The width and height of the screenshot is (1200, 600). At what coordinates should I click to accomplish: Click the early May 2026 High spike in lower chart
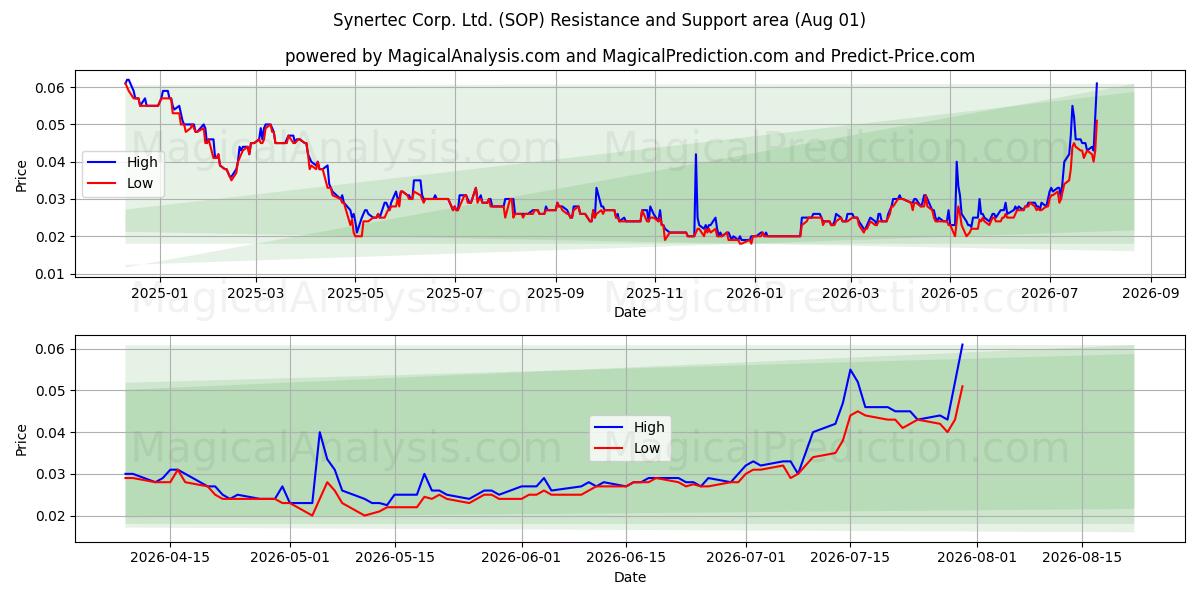320,432
